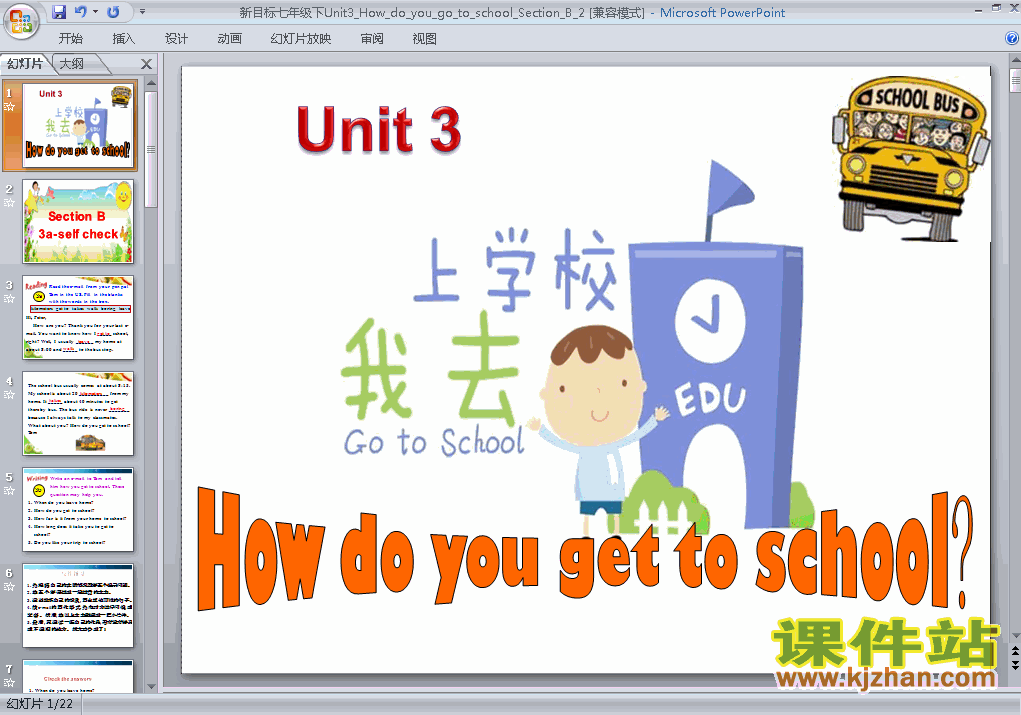Switch to the 大纲 outline tab
Image resolution: width=1021 pixels, height=715 pixels.
coord(72,63)
